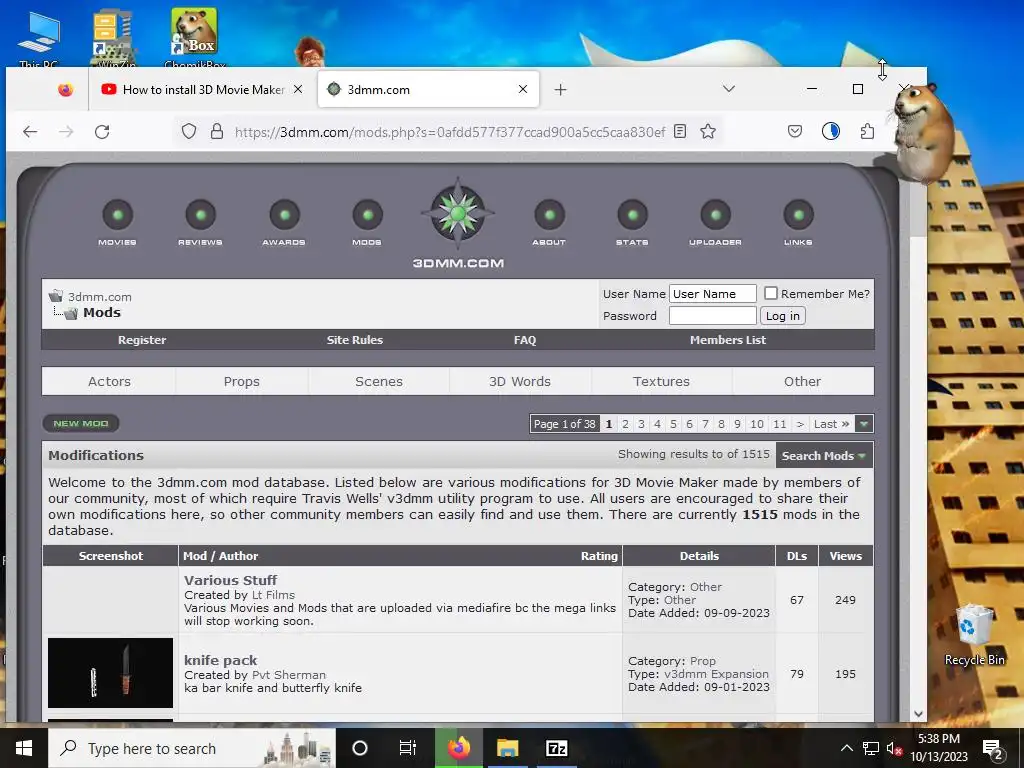The image size is (1024, 768).
Task: Select the Scenes category tab
Action: pyautogui.click(x=379, y=381)
